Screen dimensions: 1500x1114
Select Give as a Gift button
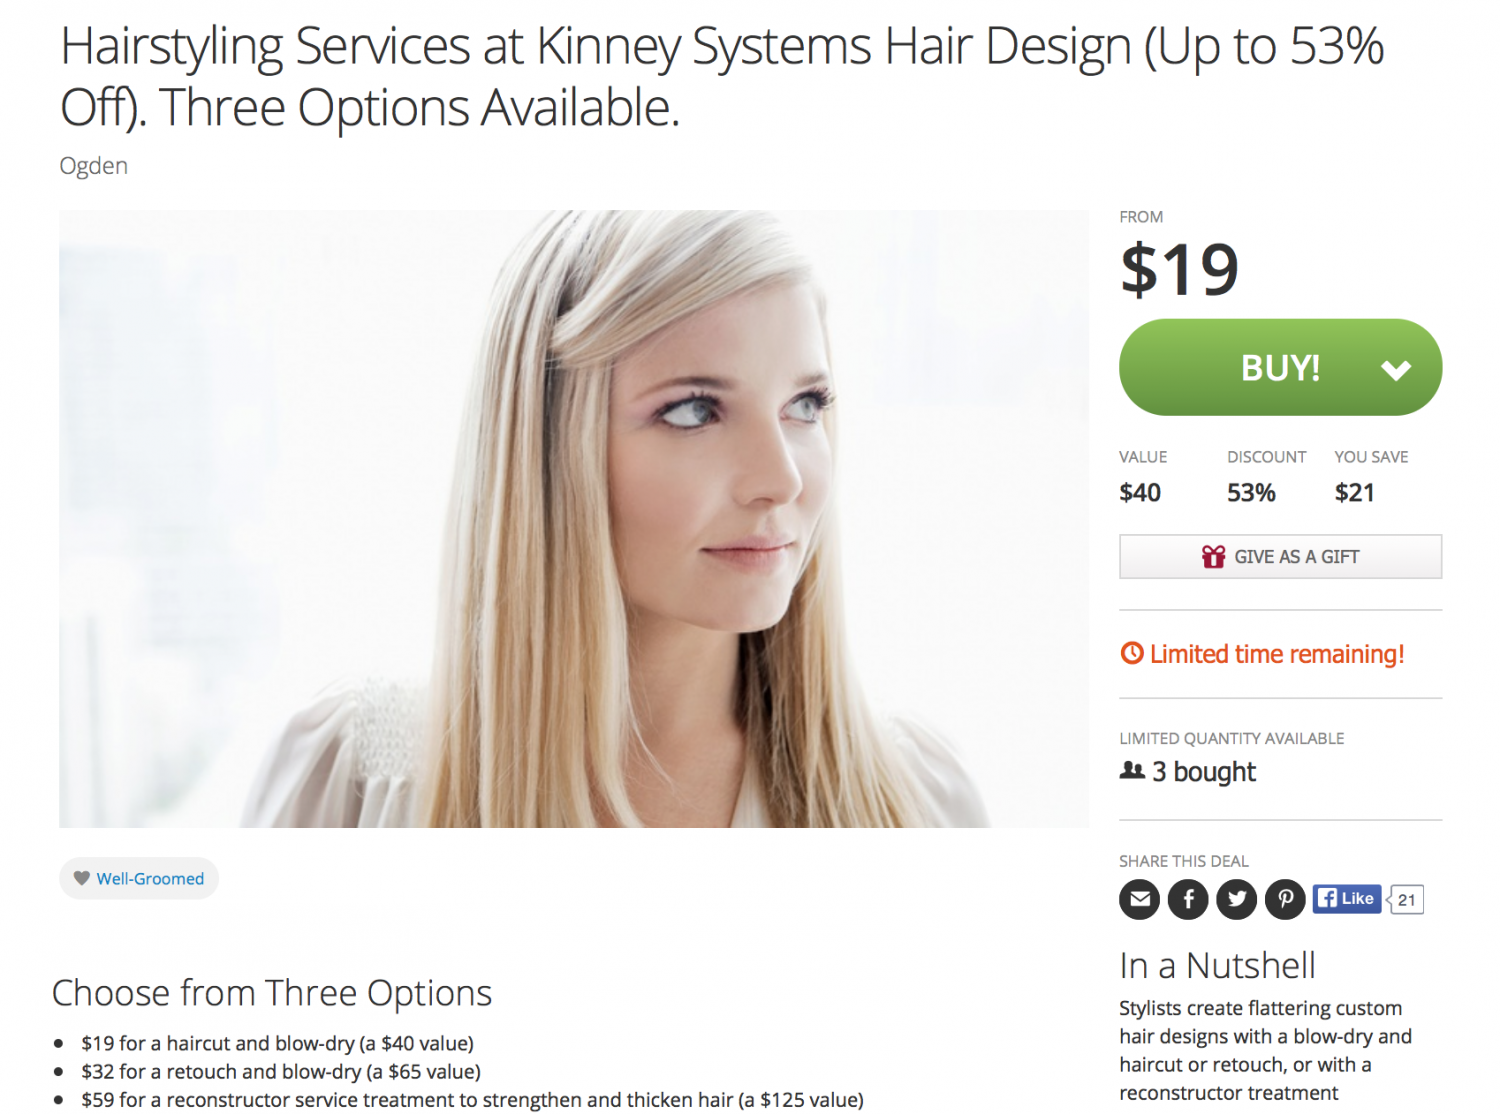1280,556
